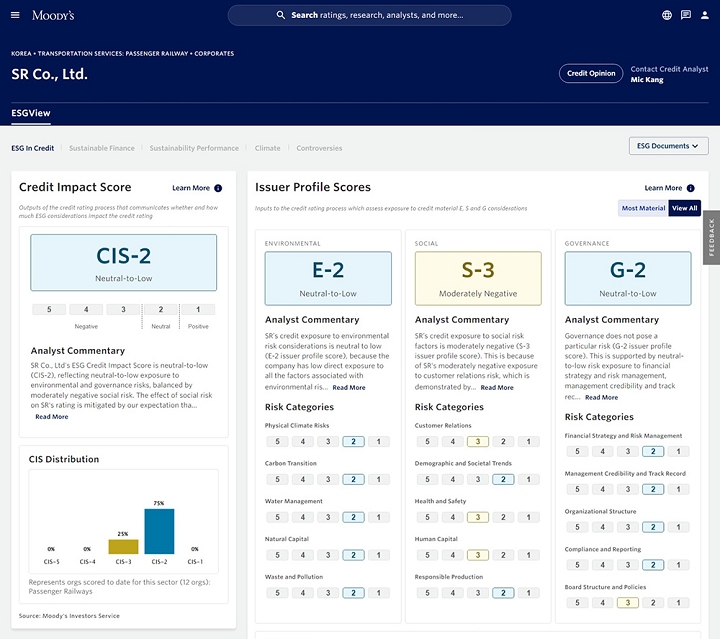
Task: Switch to View All scores
Action: 685,208
